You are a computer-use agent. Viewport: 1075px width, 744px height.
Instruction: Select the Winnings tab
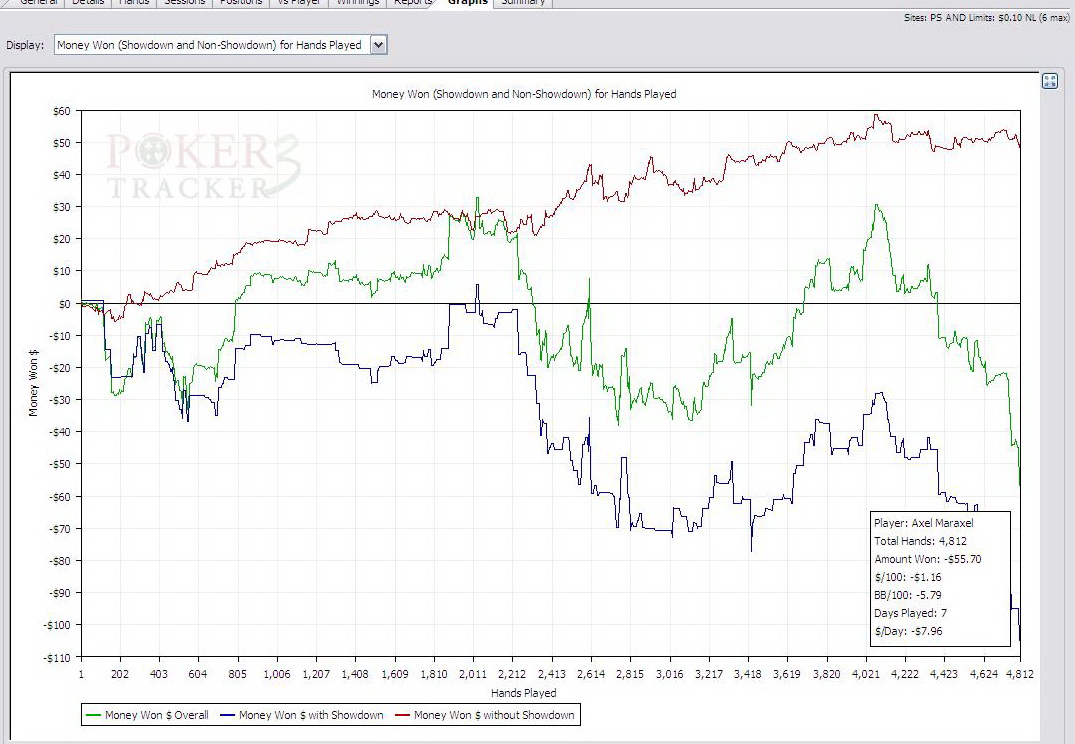[x=357, y=3]
